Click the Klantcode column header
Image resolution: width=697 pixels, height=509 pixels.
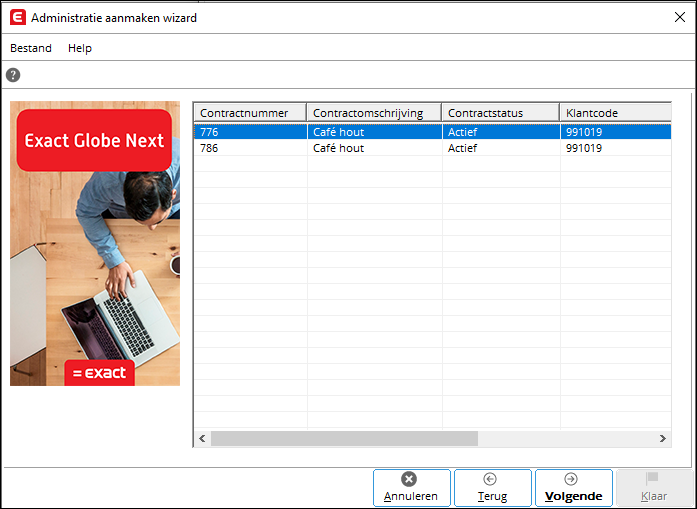pyautogui.click(x=616, y=112)
